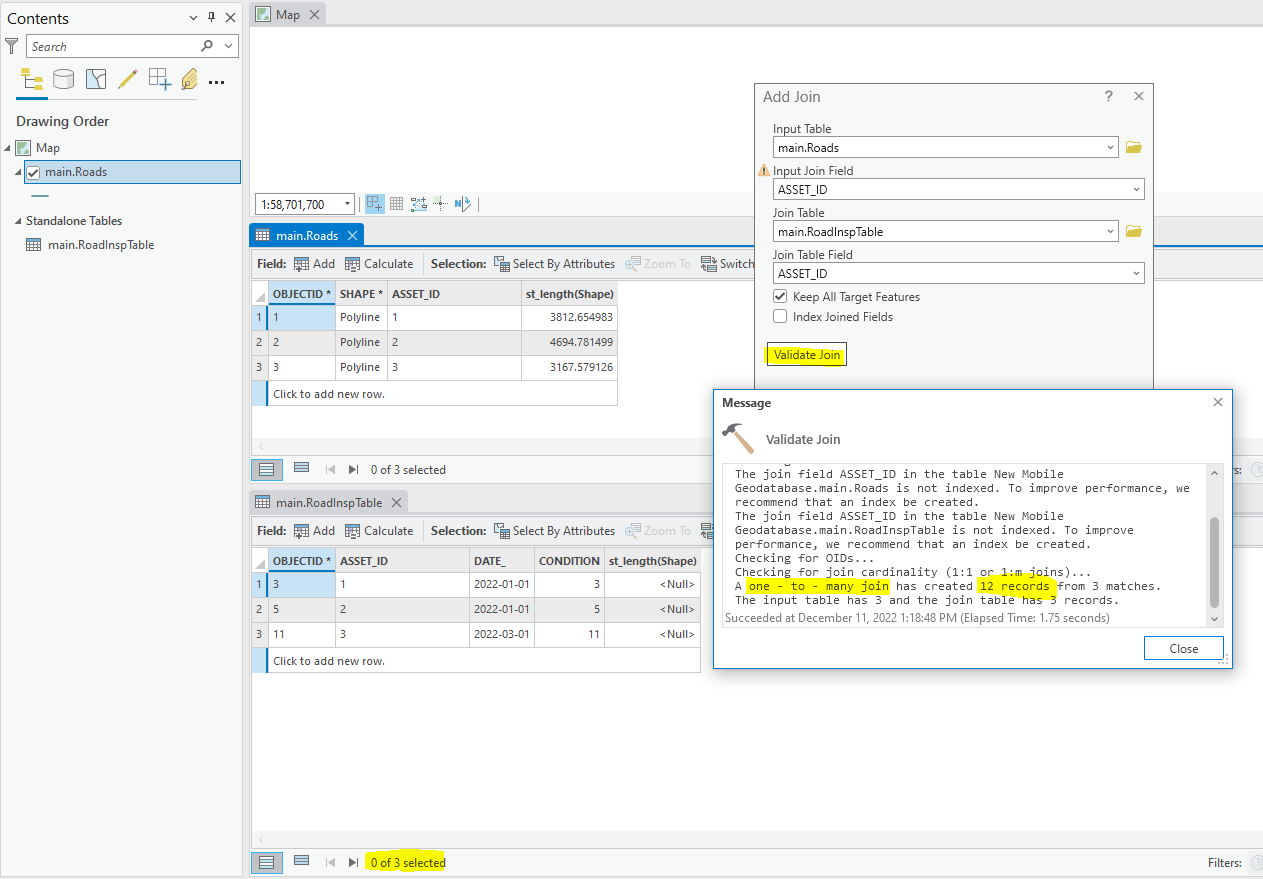Screen dimensions: 1263x879
Task: Collapse the Map tree node
Action: click(x=8, y=148)
